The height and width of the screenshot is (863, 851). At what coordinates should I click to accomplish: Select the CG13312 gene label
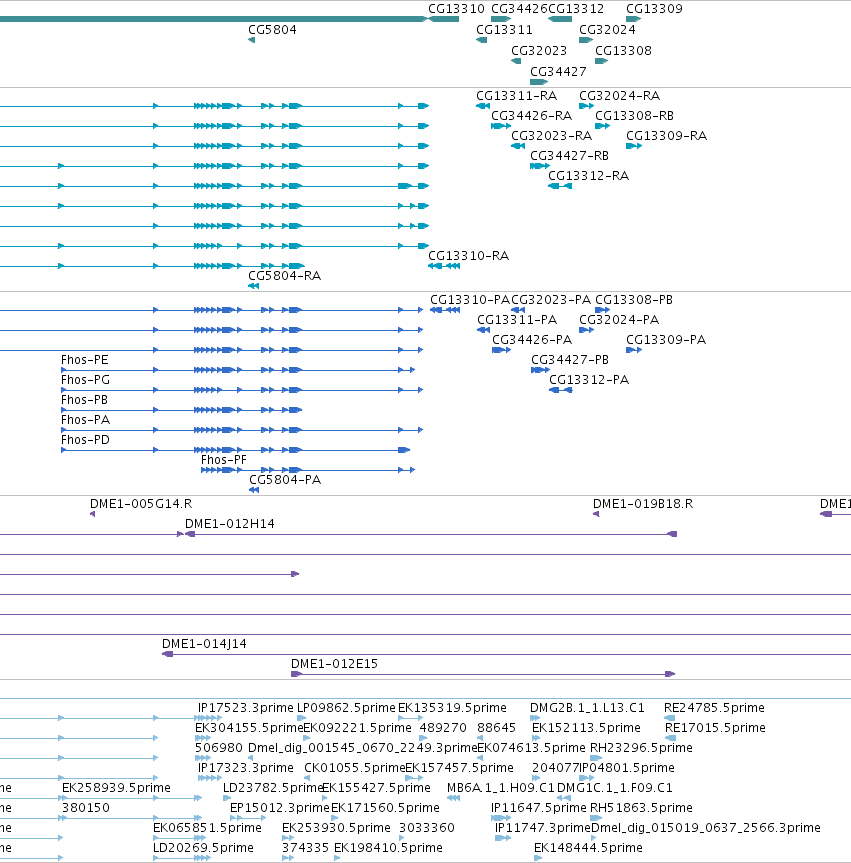click(576, 9)
